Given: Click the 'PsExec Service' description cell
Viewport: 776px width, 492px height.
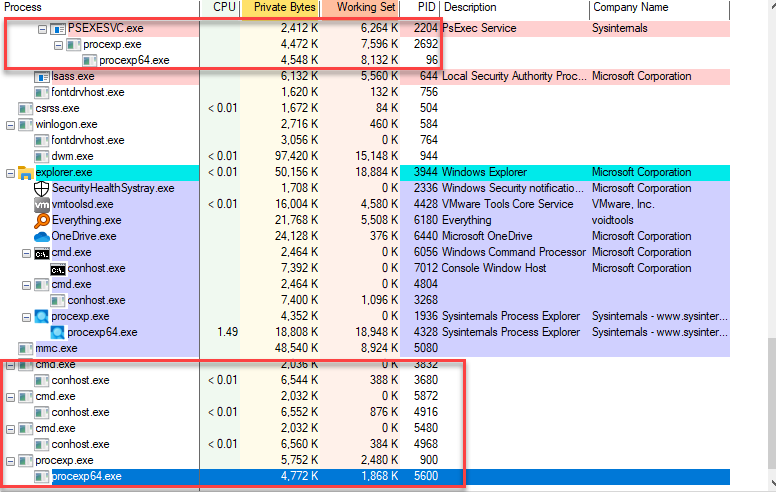Looking at the screenshot, I should pos(479,29).
